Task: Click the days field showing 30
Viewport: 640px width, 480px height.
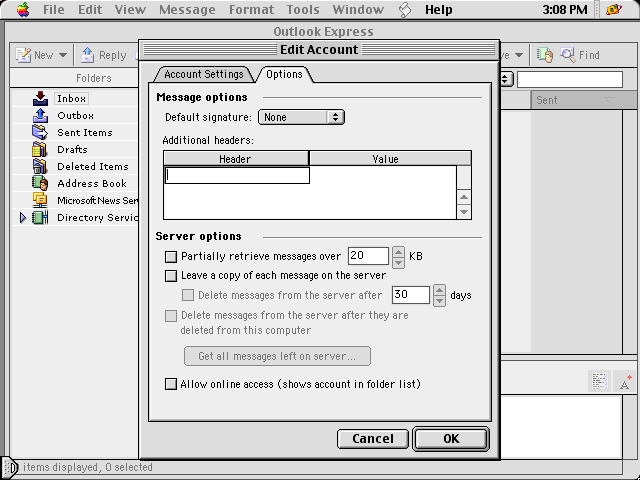Action: point(411,295)
